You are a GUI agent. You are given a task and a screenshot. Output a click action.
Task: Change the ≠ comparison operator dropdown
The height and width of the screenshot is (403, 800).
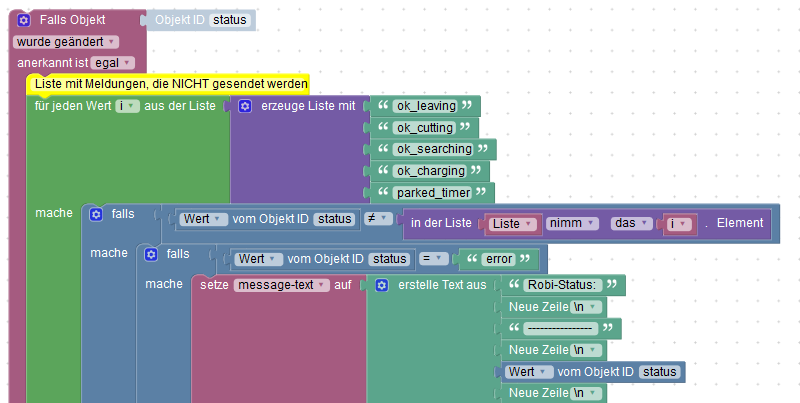click(378, 218)
